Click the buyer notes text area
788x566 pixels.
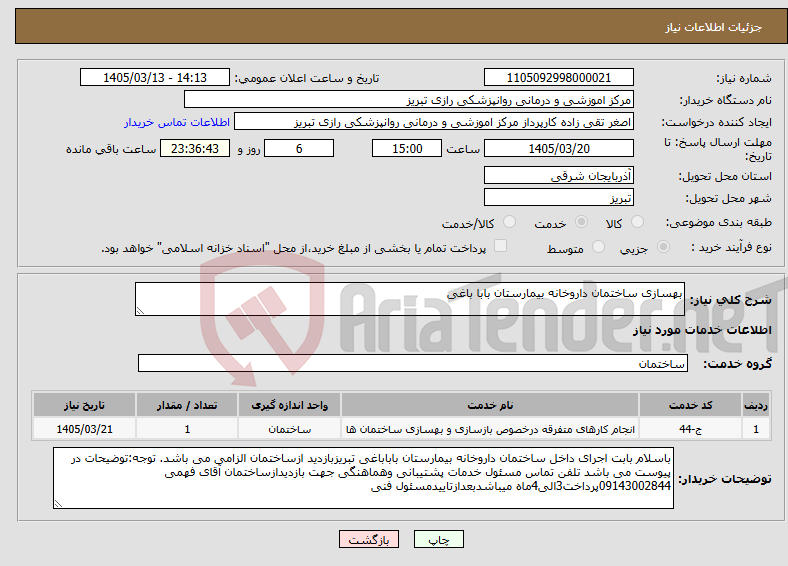coord(363,478)
